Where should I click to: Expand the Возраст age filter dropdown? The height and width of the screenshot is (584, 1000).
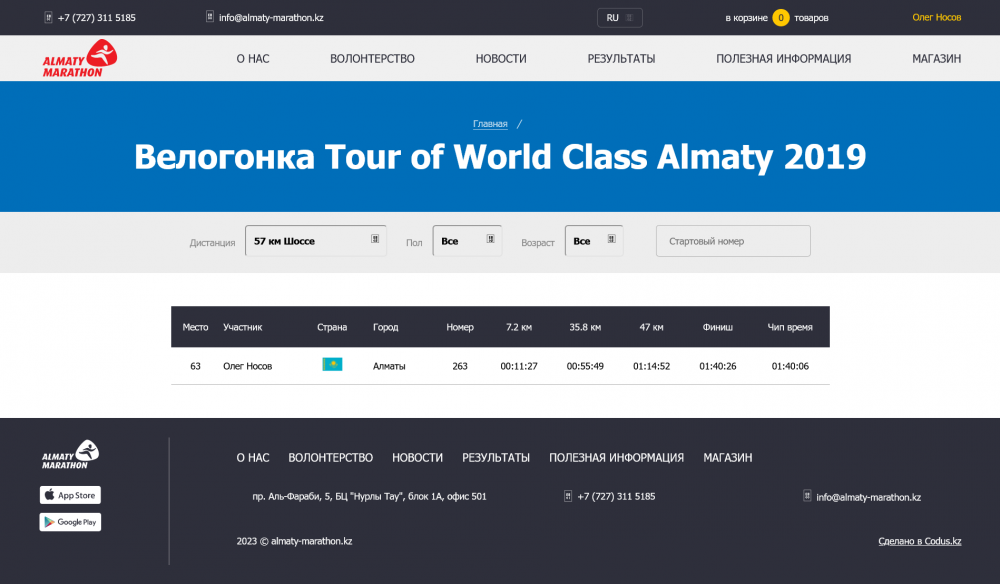click(x=593, y=241)
